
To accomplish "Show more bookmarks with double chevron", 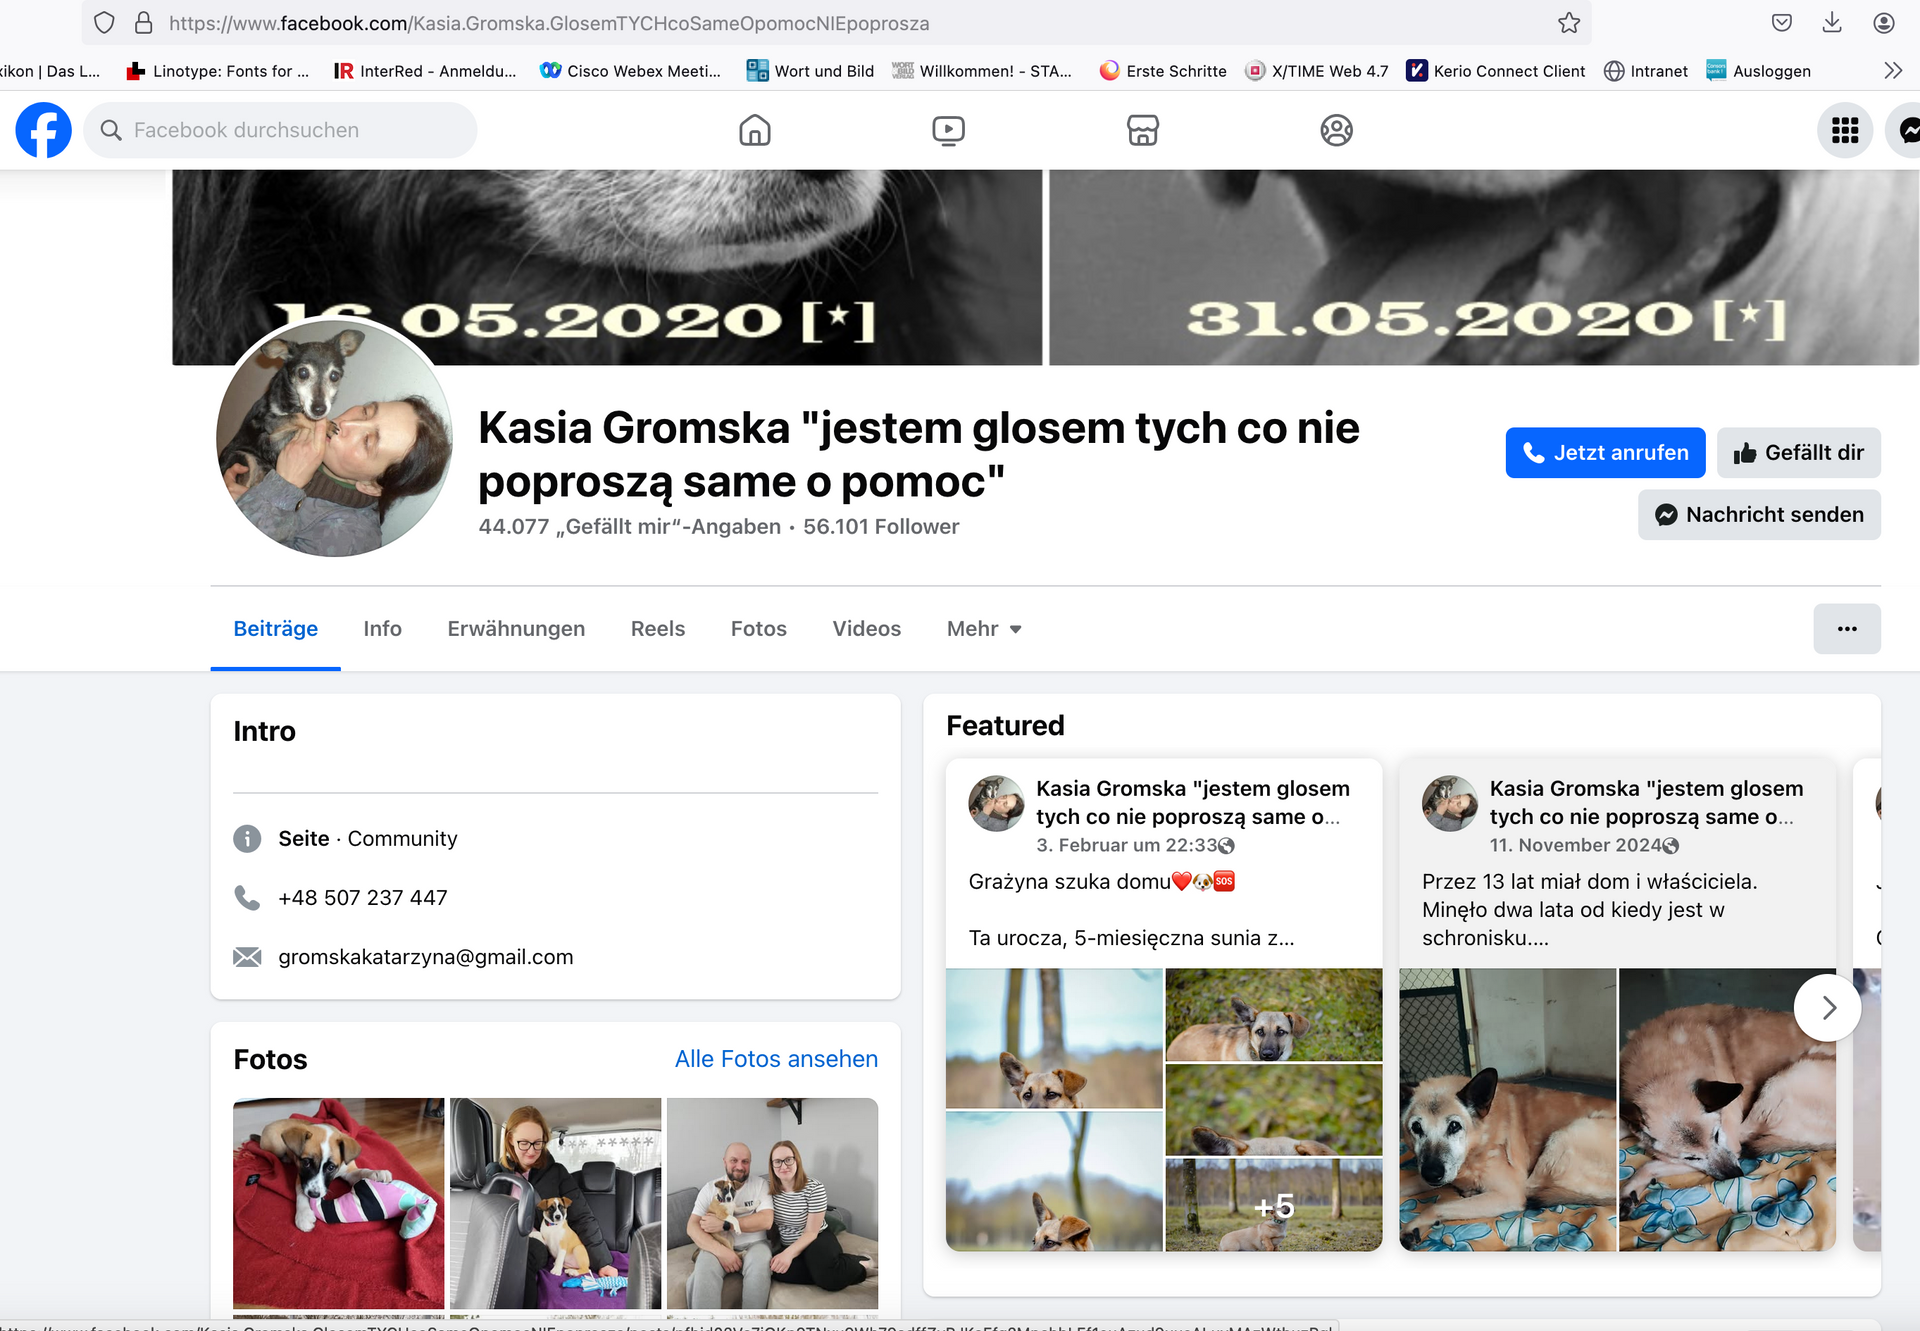I will (x=1892, y=71).
